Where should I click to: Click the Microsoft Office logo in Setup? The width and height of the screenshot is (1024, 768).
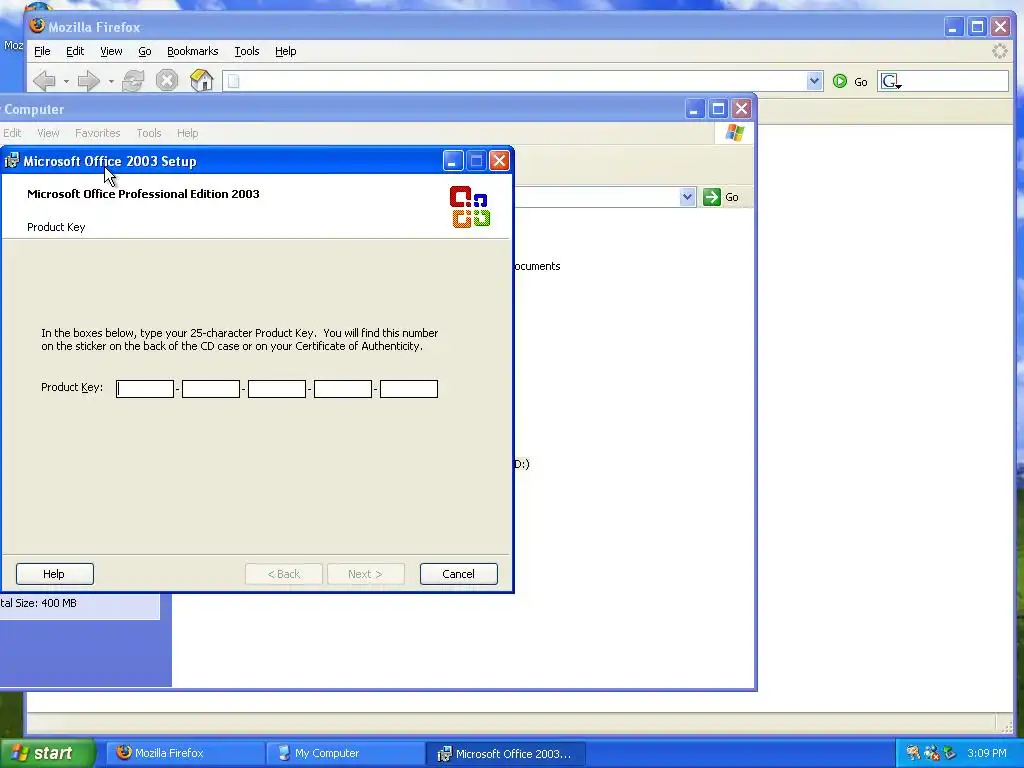point(470,206)
